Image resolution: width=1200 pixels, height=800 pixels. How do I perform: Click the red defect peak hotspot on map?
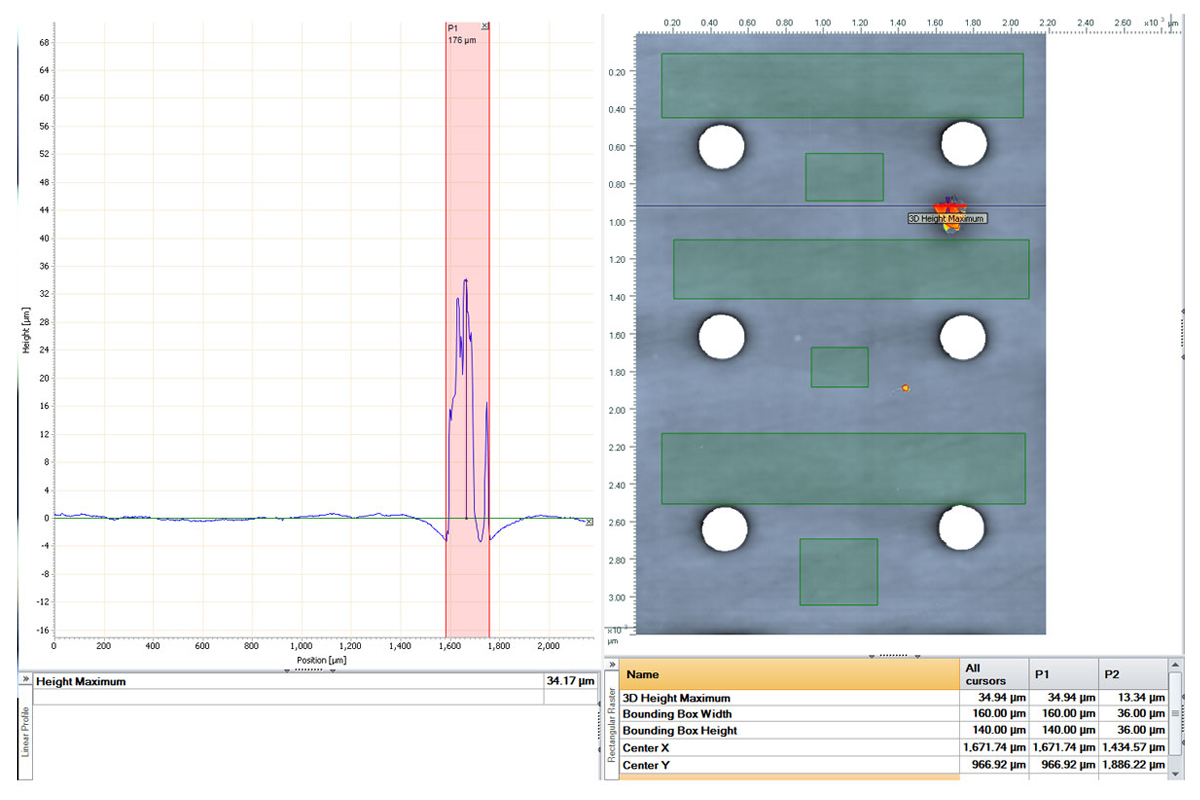(947, 205)
